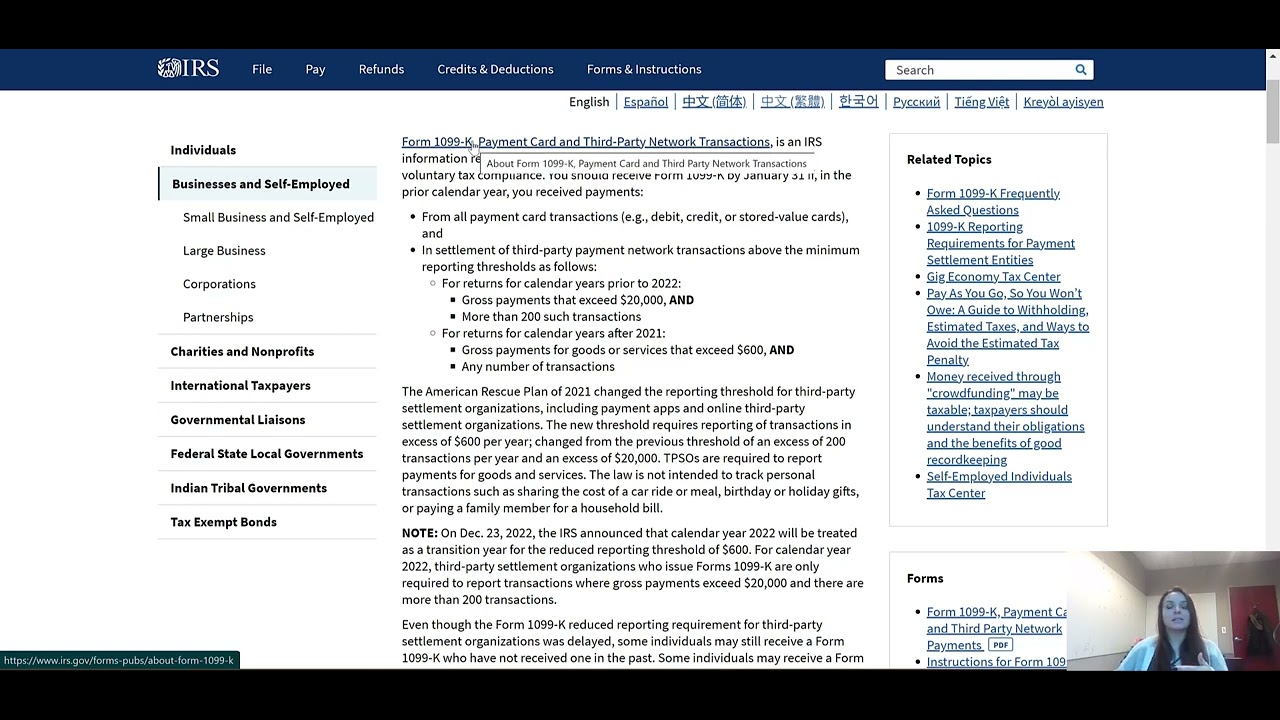Switch language to Simplified Chinese 中文 (简体)
This screenshot has height=720, width=1280.
[x=714, y=101]
